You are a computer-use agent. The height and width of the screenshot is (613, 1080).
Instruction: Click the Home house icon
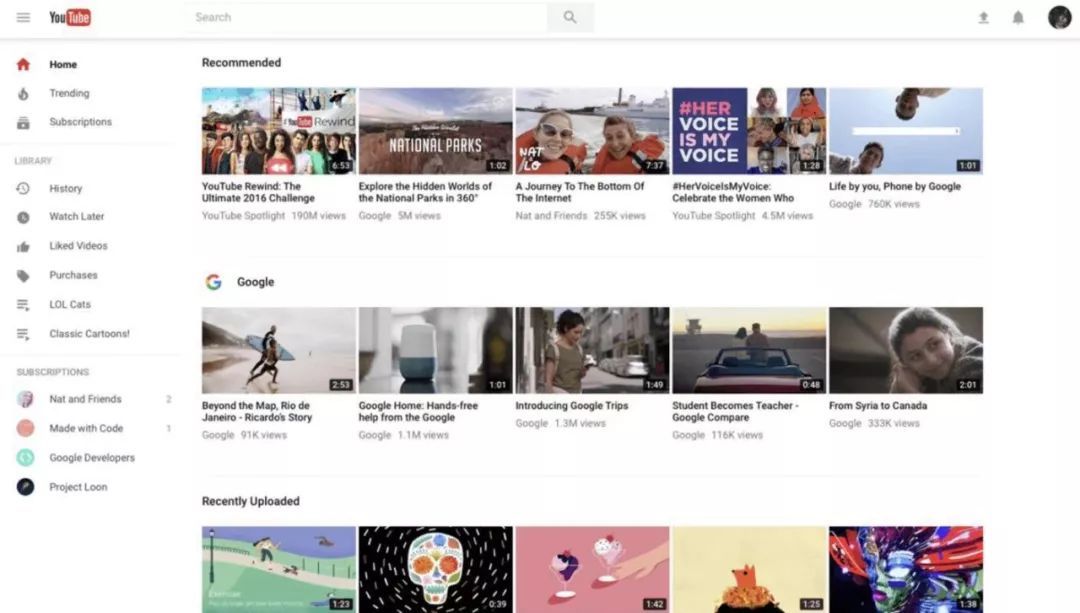coord(23,64)
